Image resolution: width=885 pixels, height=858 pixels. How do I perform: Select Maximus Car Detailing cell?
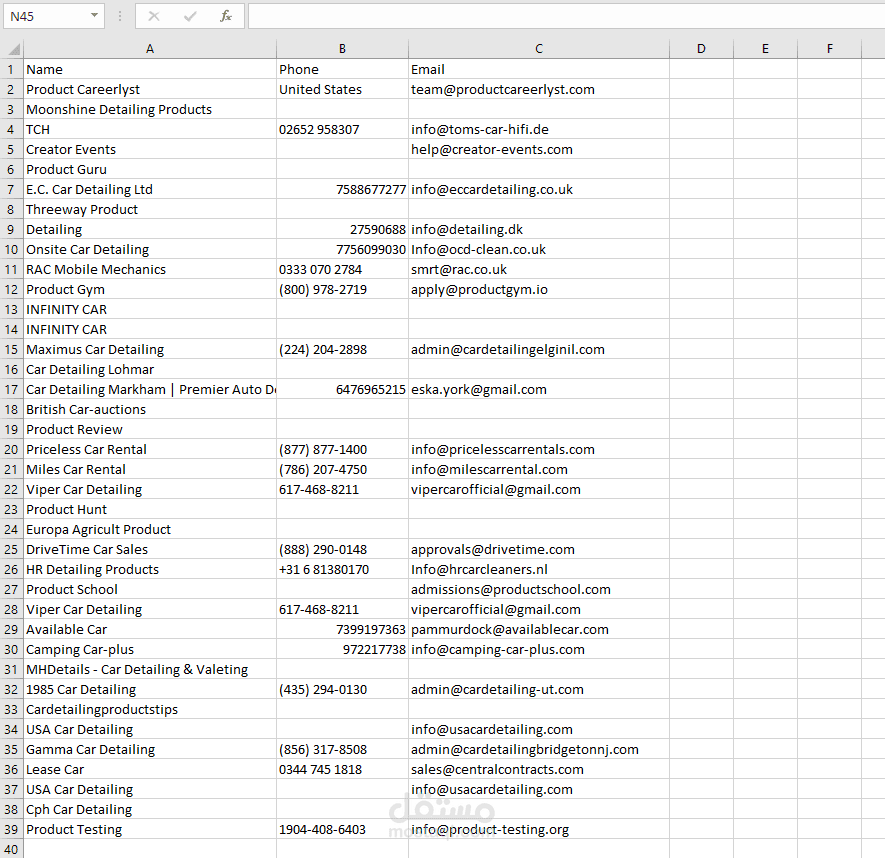click(x=150, y=349)
